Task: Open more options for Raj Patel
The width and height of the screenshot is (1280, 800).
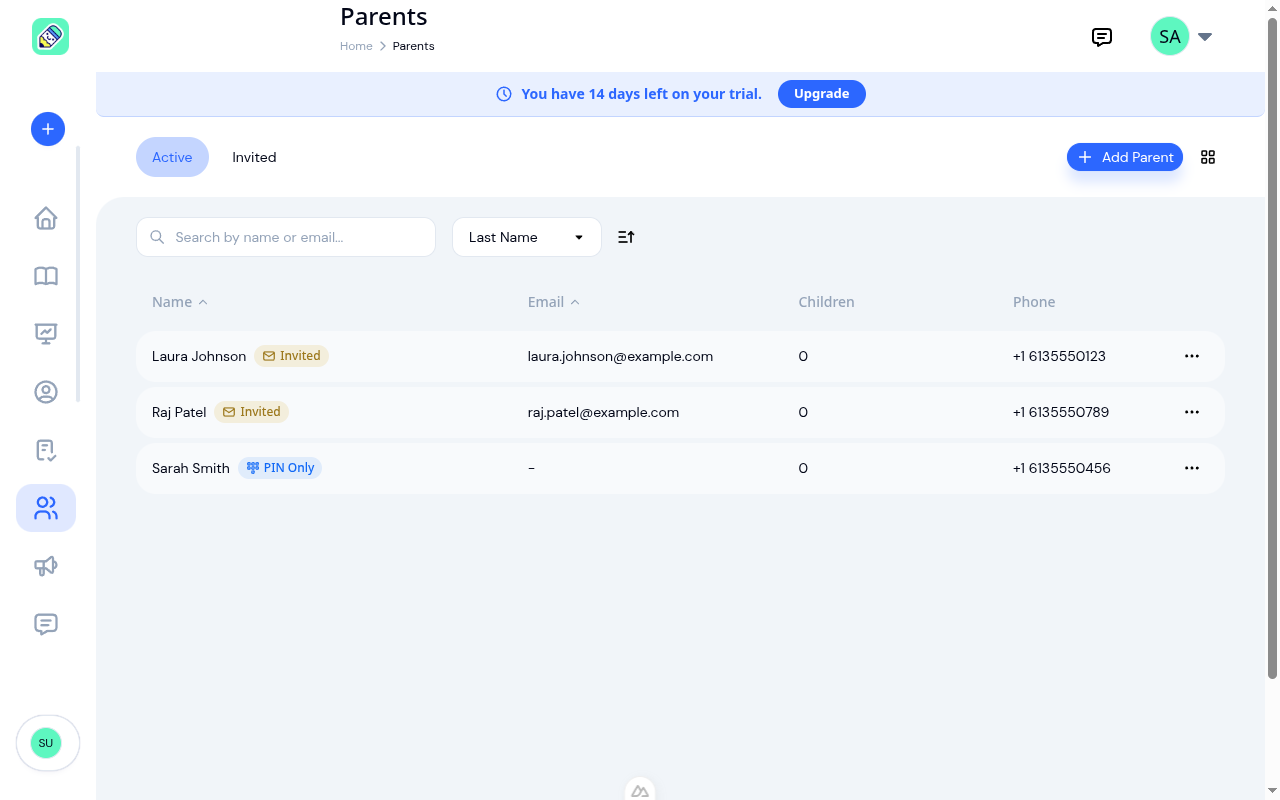Action: [1192, 412]
